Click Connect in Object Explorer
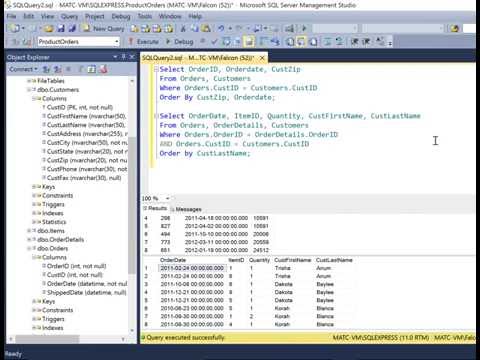The width and height of the screenshot is (480, 360). pos(23,69)
